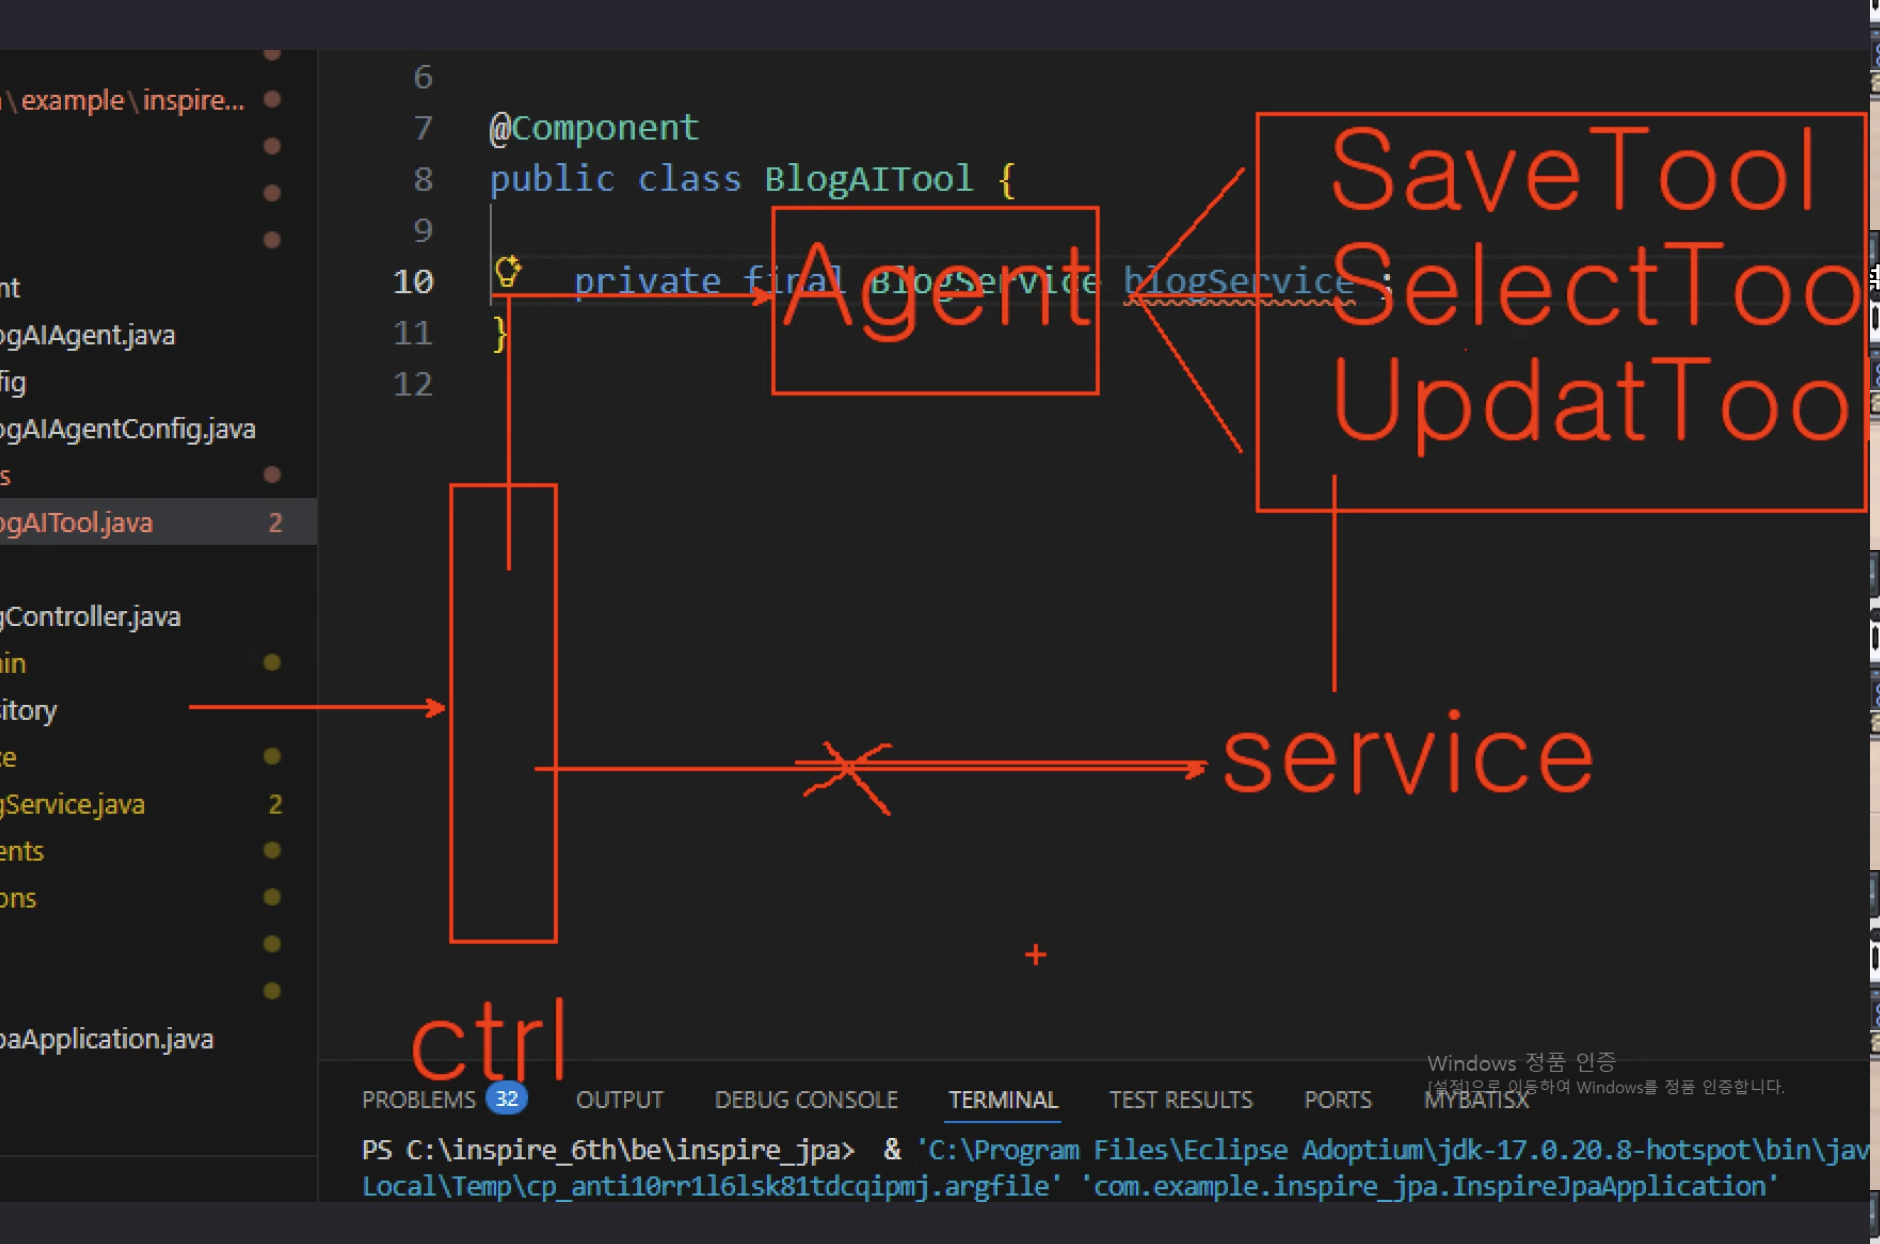Click the BlogAITool class name
The height and width of the screenshot is (1244, 1880).
[868, 179]
